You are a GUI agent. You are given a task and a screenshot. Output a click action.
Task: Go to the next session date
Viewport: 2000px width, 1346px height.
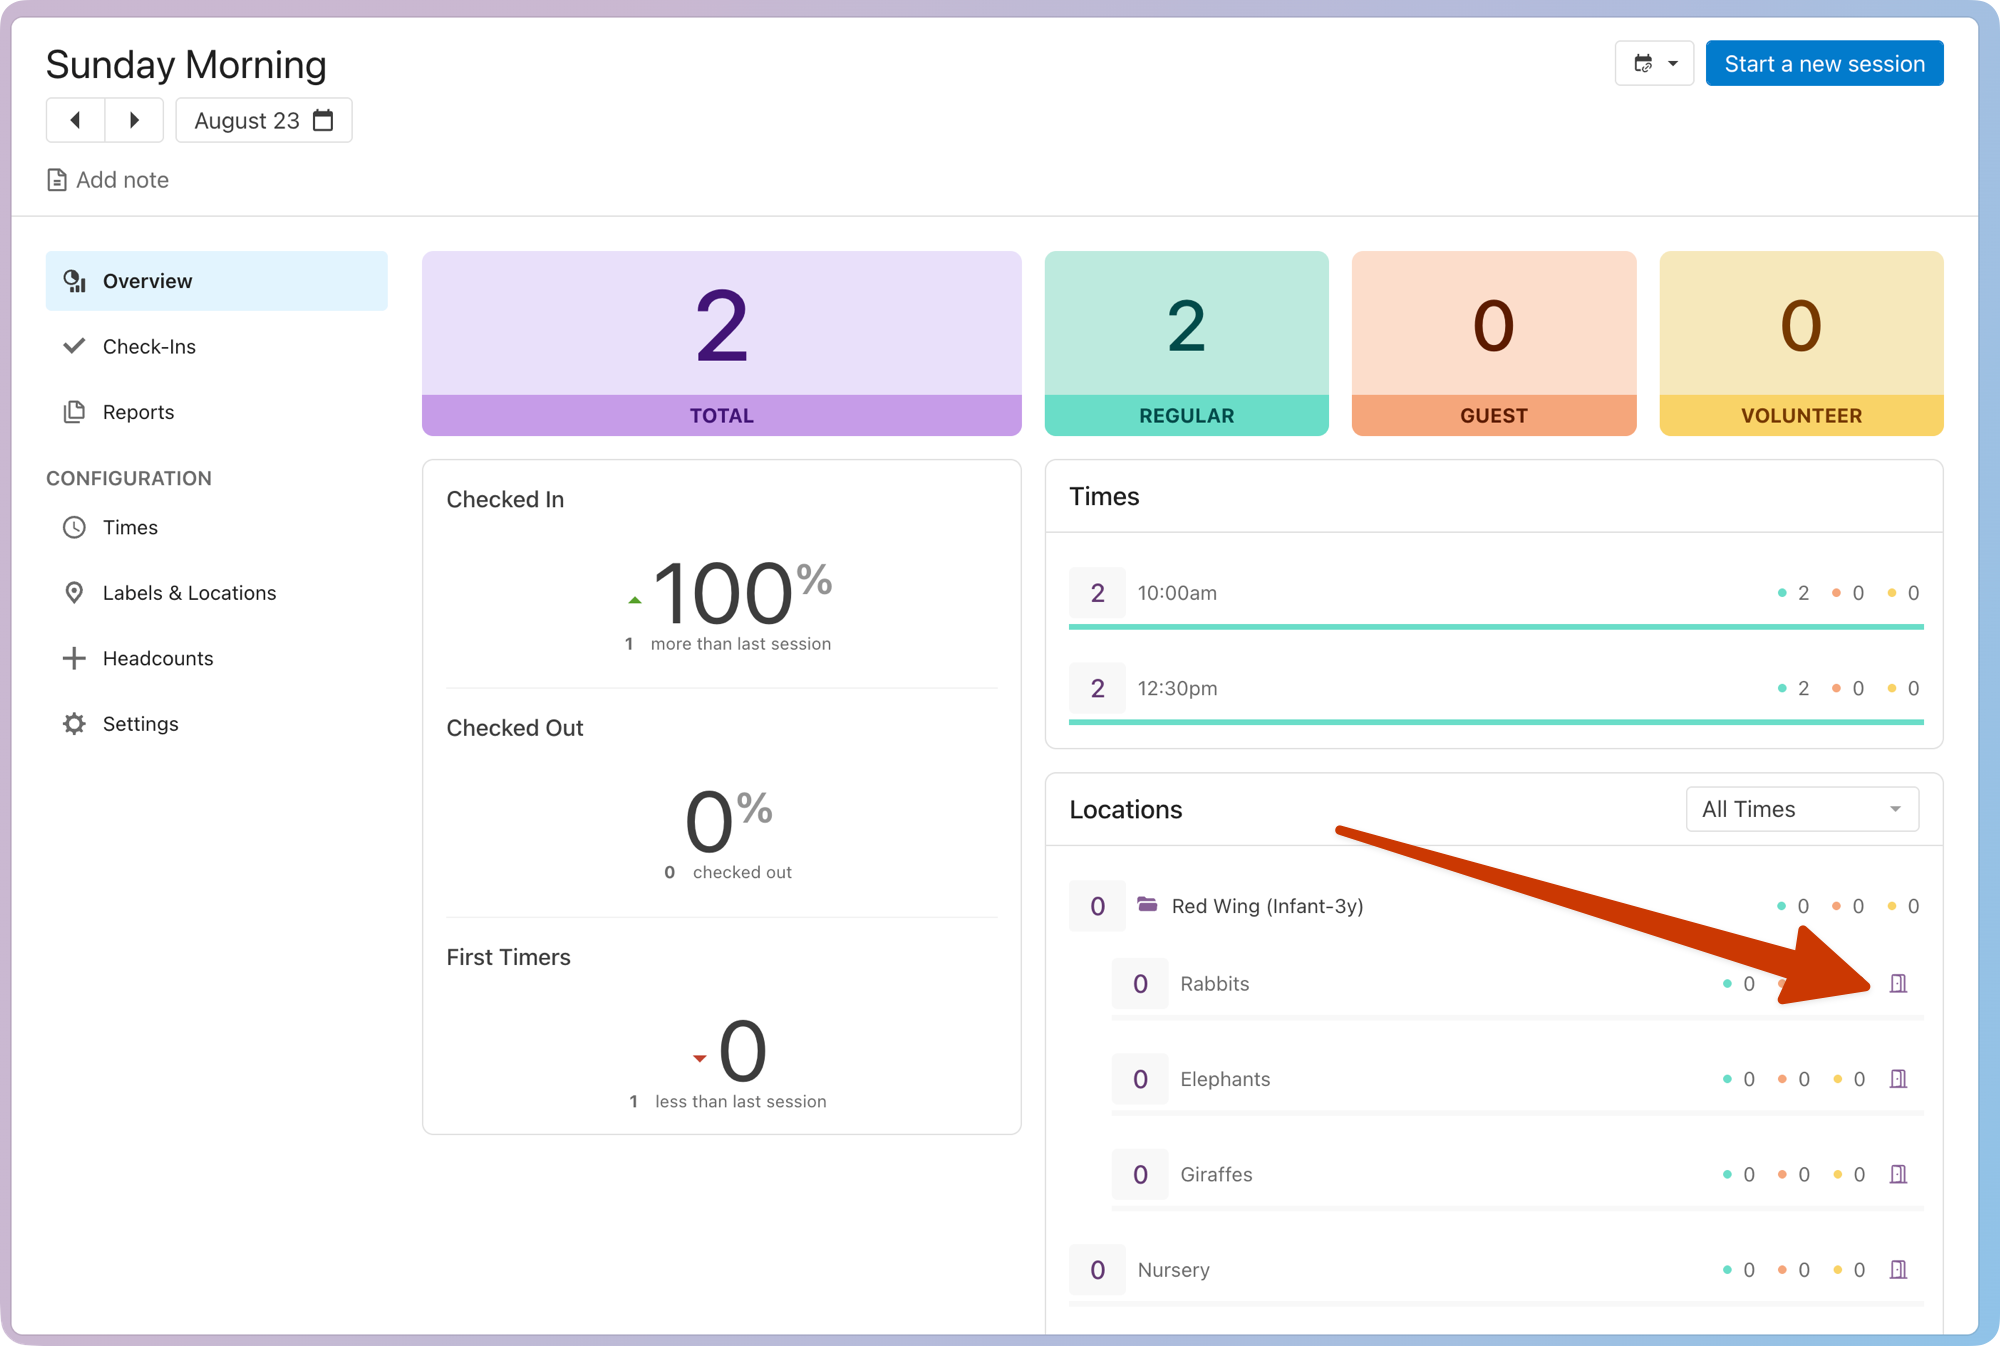tap(134, 120)
